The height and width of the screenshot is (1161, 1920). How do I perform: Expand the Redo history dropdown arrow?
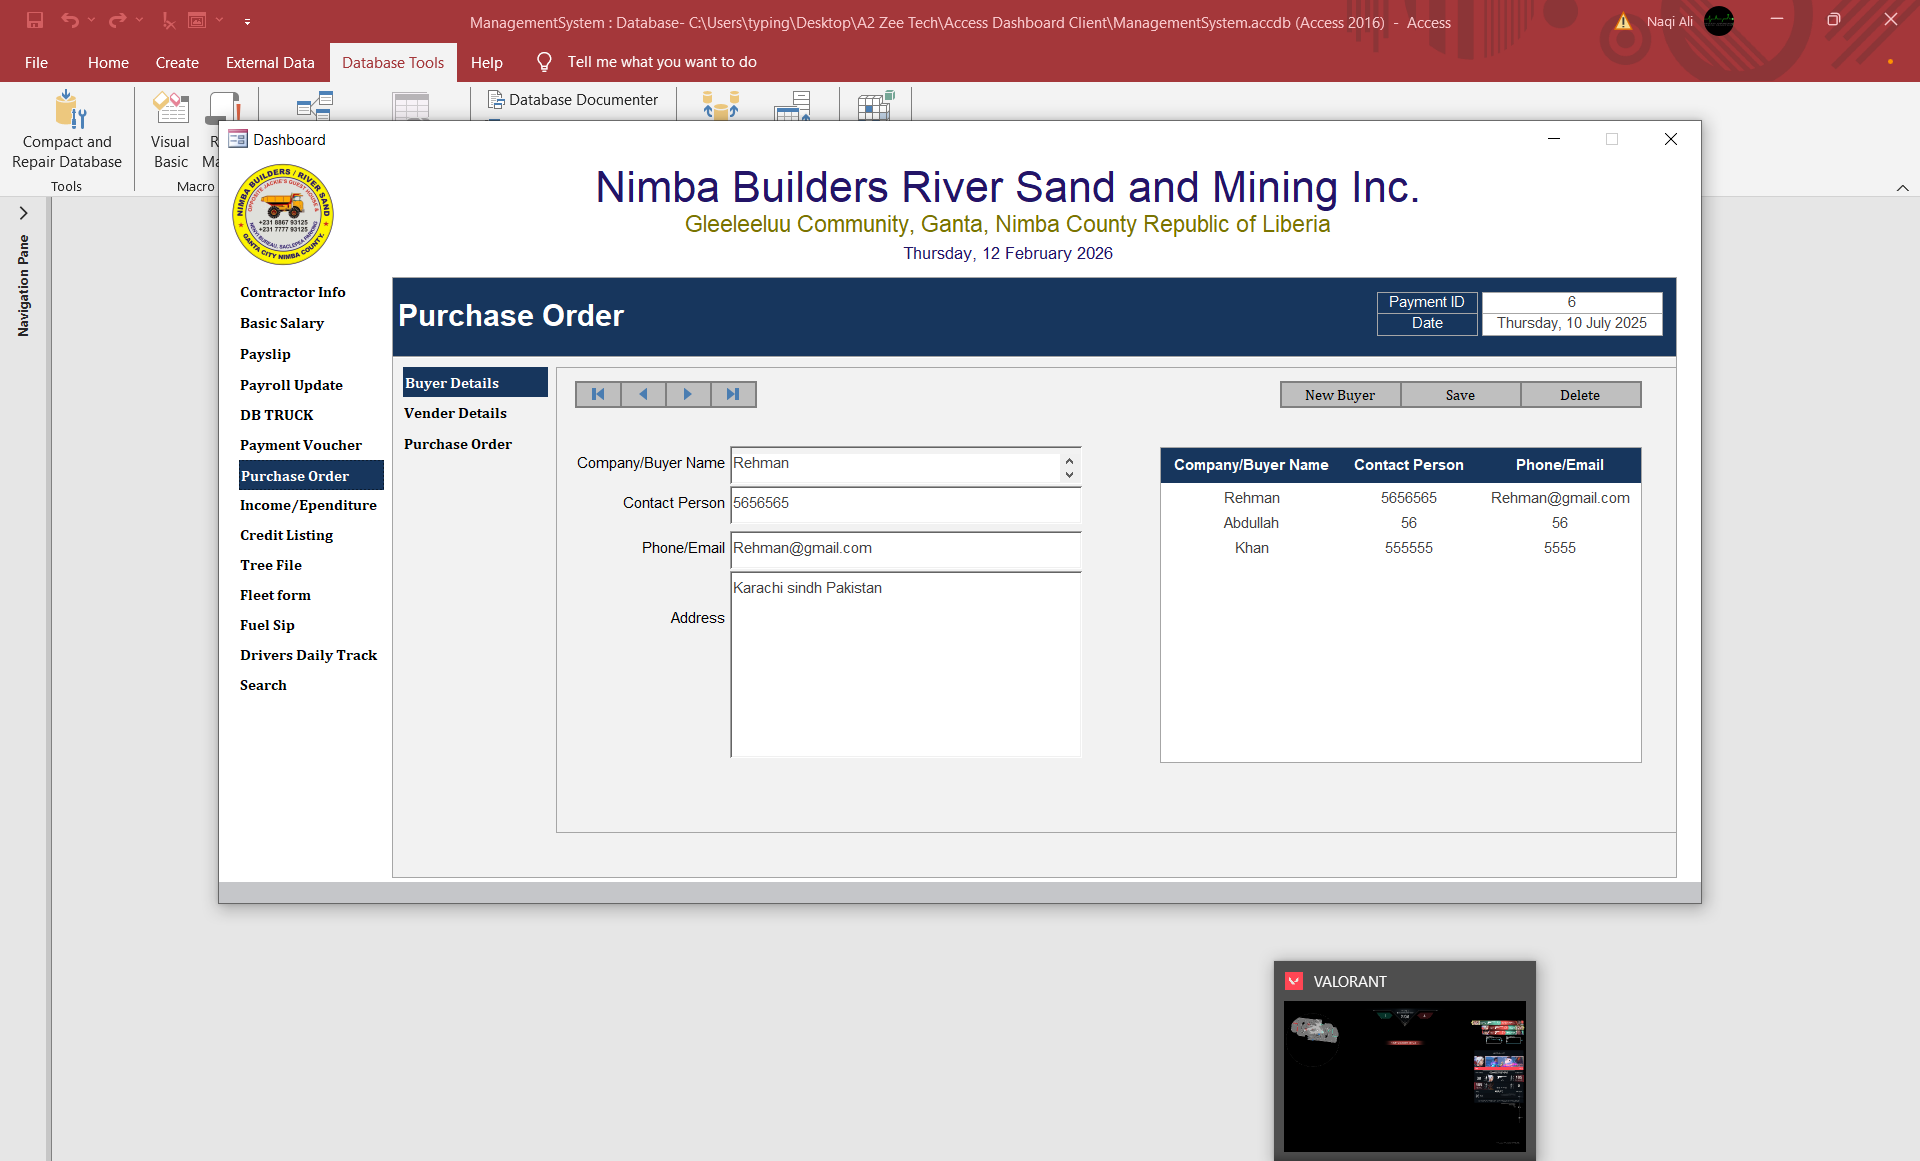pyautogui.click(x=140, y=20)
